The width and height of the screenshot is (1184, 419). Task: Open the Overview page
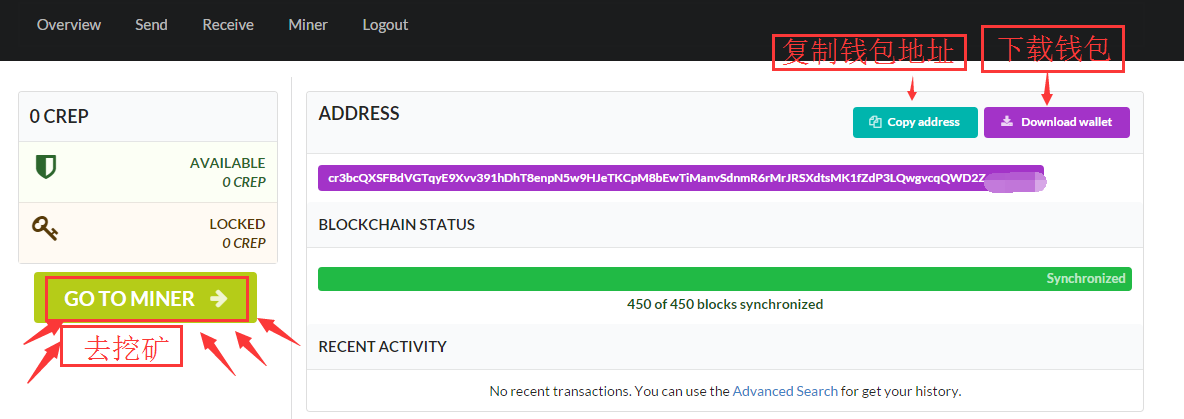(x=69, y=24)
